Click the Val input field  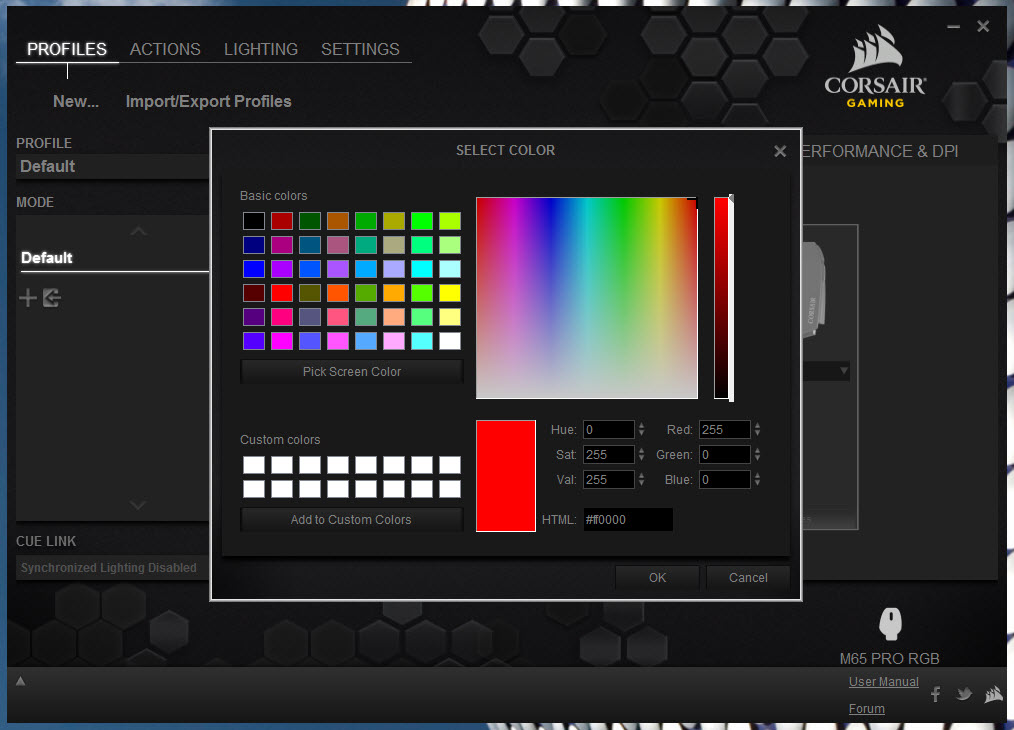tap(609, 479)
